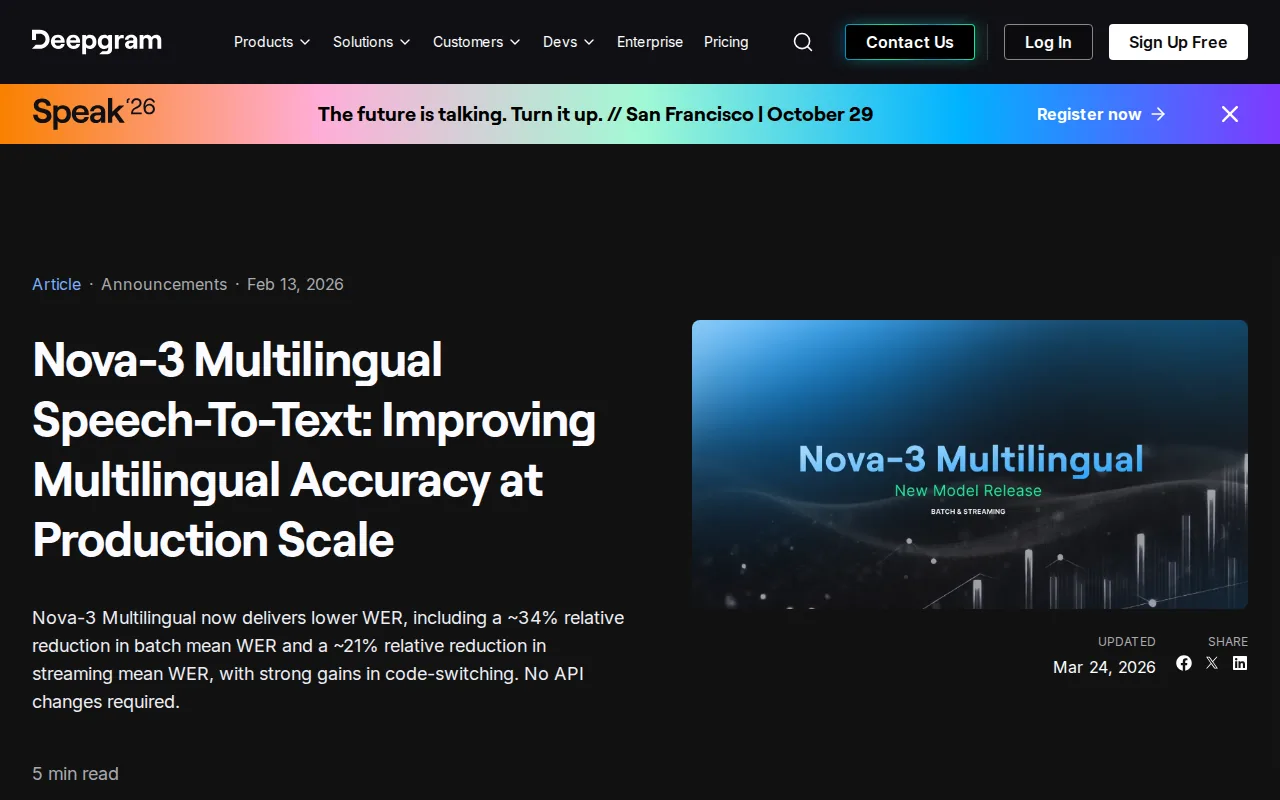1280x800 pixels.
Task: Click the Nova-3 Multilingual hero image
Action: (970, 465)
